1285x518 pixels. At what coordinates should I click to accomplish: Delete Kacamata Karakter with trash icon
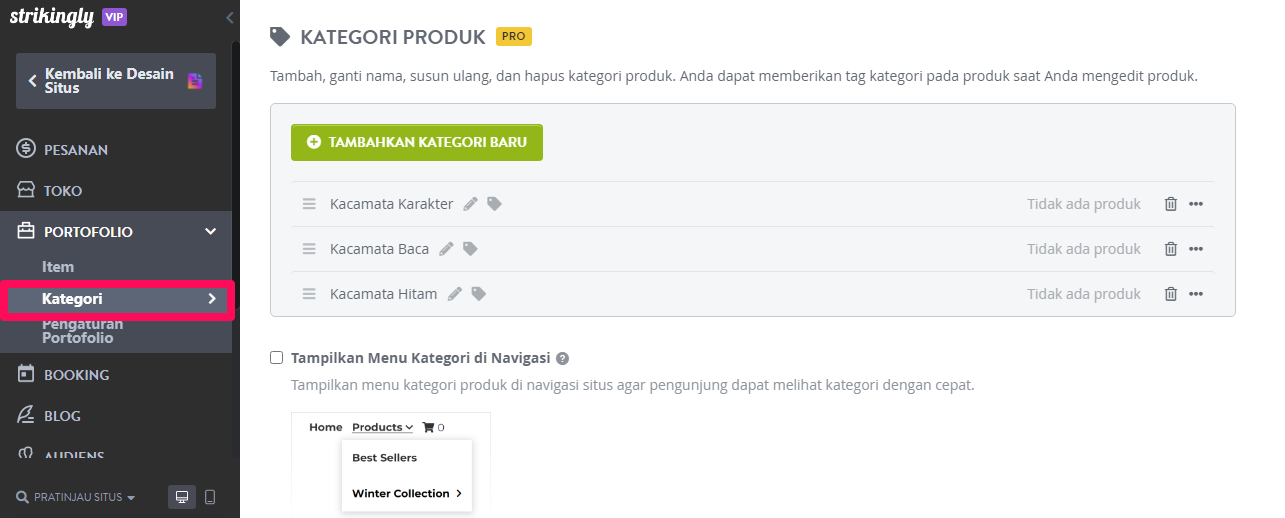click(x=1170, y=204)
